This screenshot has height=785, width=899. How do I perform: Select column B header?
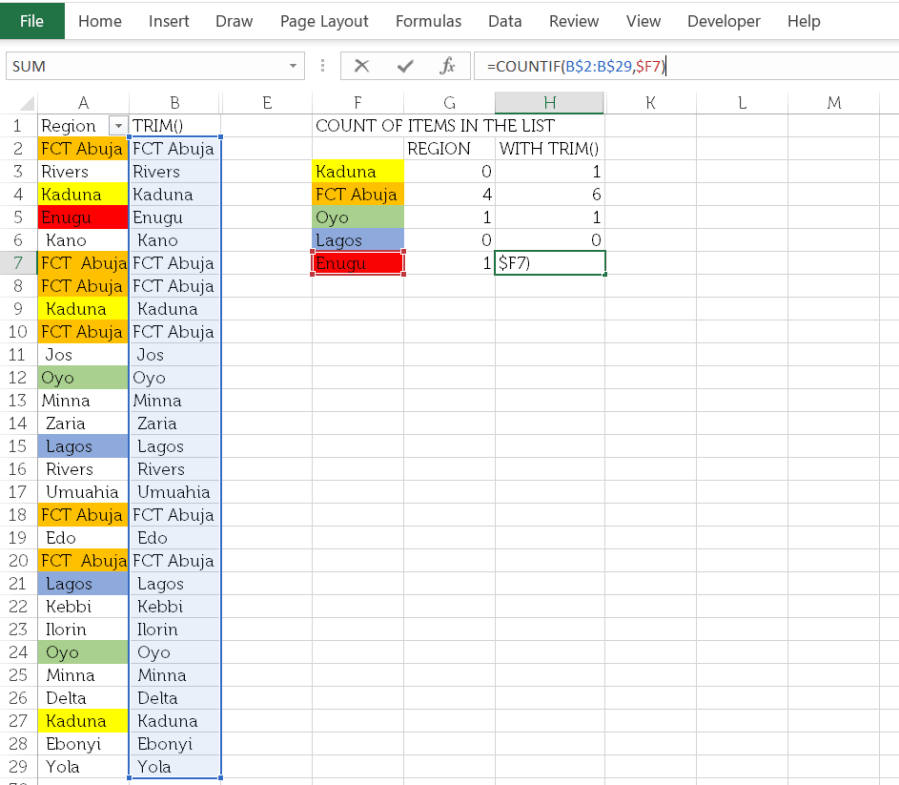click(x=175, y=103)
